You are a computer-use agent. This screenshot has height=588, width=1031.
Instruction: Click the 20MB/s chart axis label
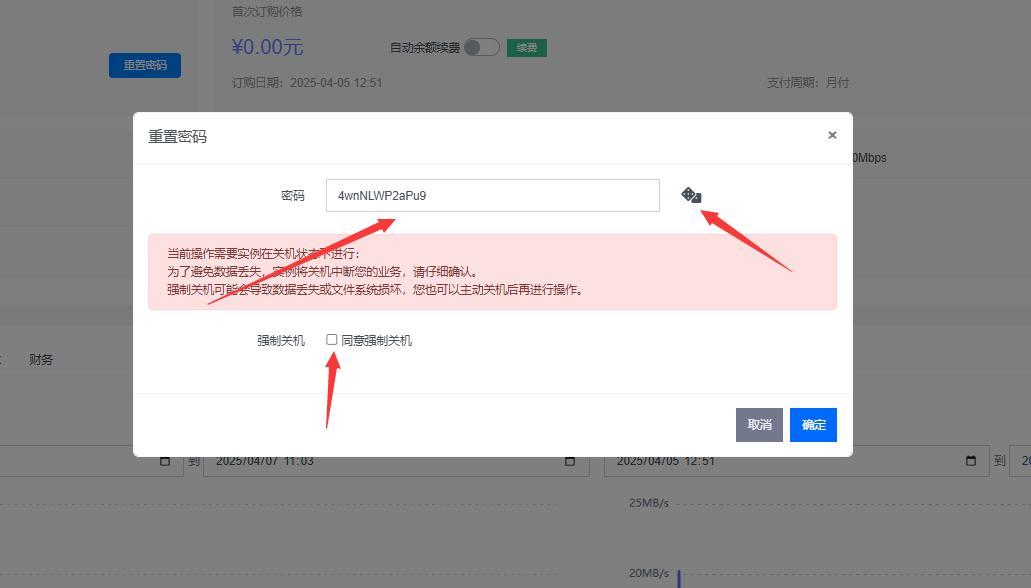coord(648,574)
